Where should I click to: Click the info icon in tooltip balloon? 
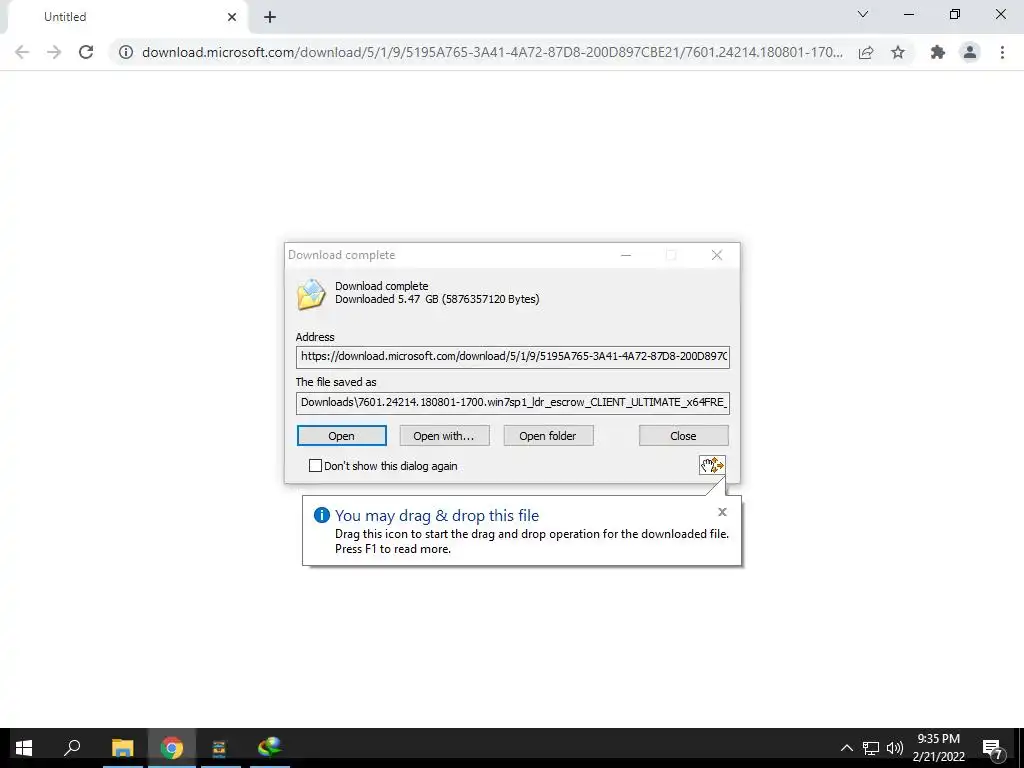[321, 515]
